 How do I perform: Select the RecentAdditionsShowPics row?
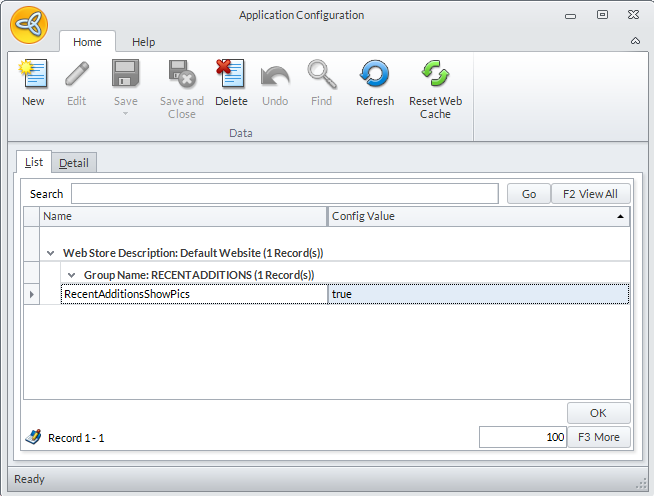[x=194, y=294]
